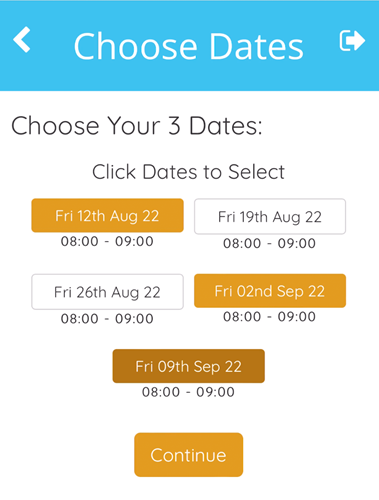
Task: Tap the logout exit icon in header
Action: tap(352, 41)
